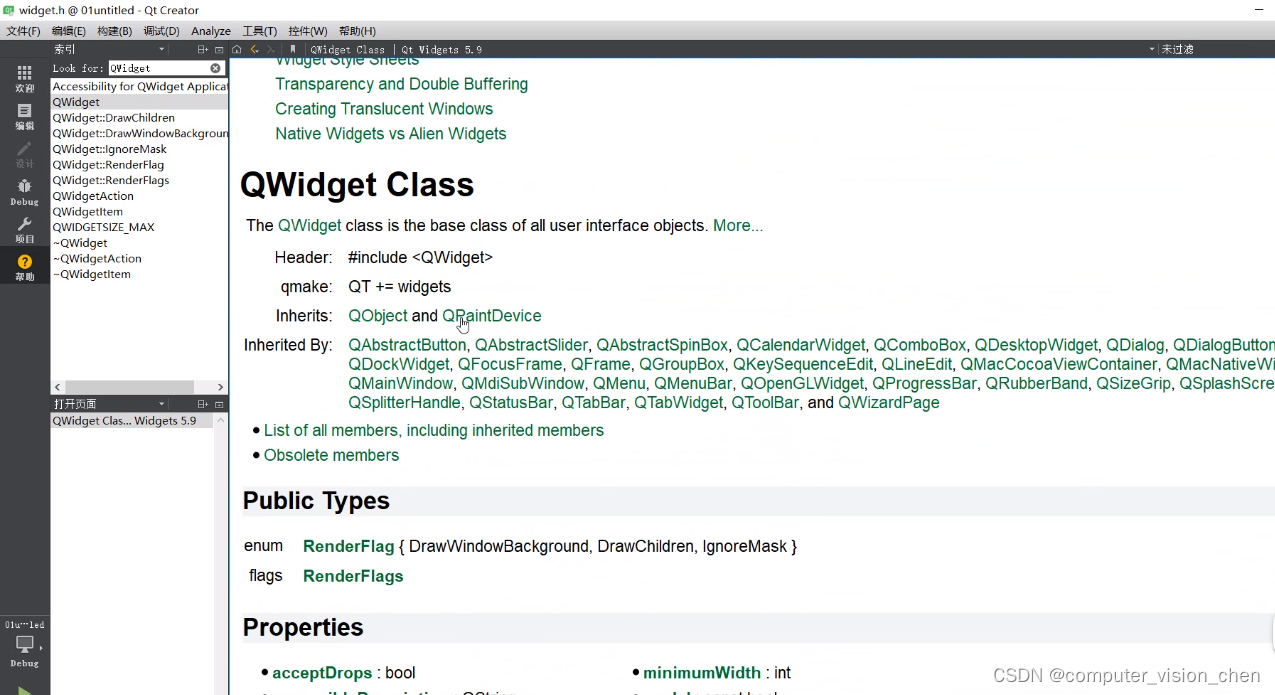Open the 控件(W) menu

point(307,31)
